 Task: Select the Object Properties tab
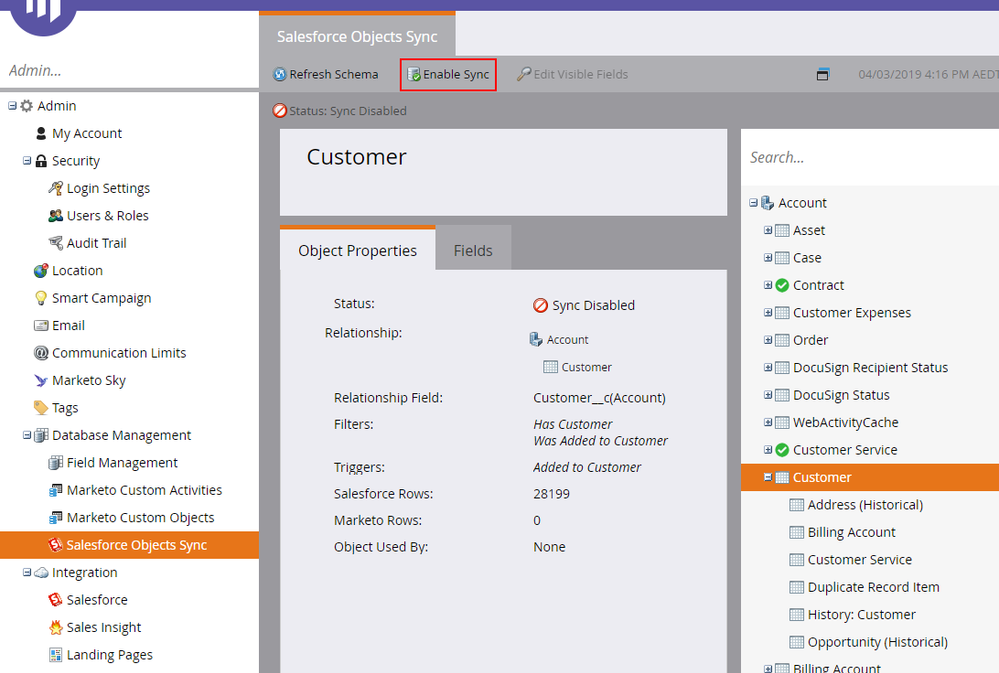[x=357, y=249]
